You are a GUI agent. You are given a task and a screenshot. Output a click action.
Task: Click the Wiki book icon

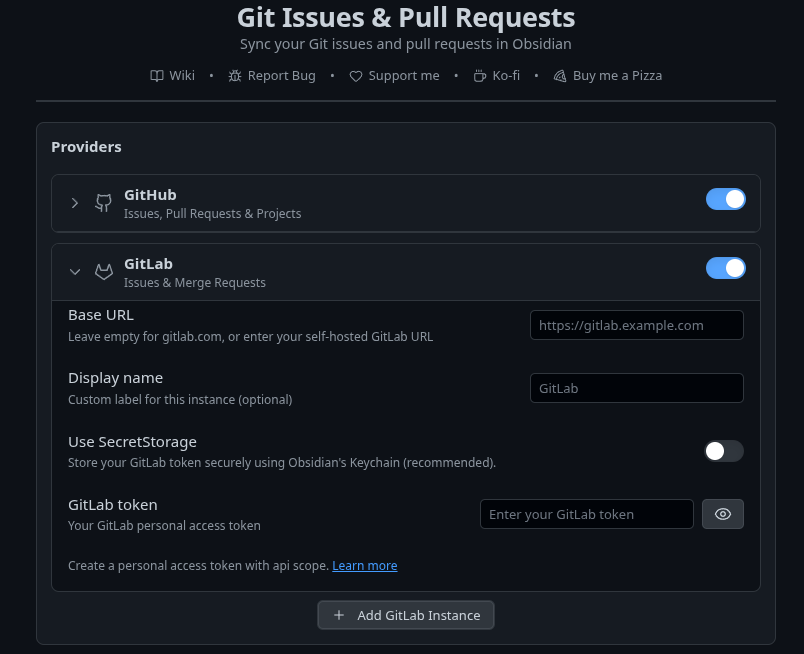pos(156,76)
